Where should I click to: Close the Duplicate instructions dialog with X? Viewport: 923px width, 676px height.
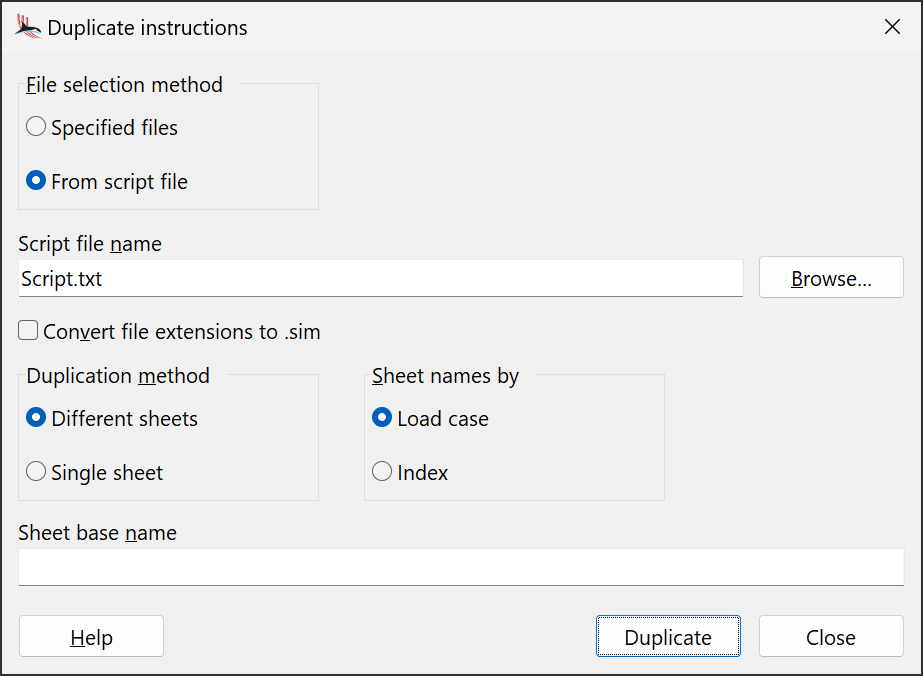click(892, 27)
